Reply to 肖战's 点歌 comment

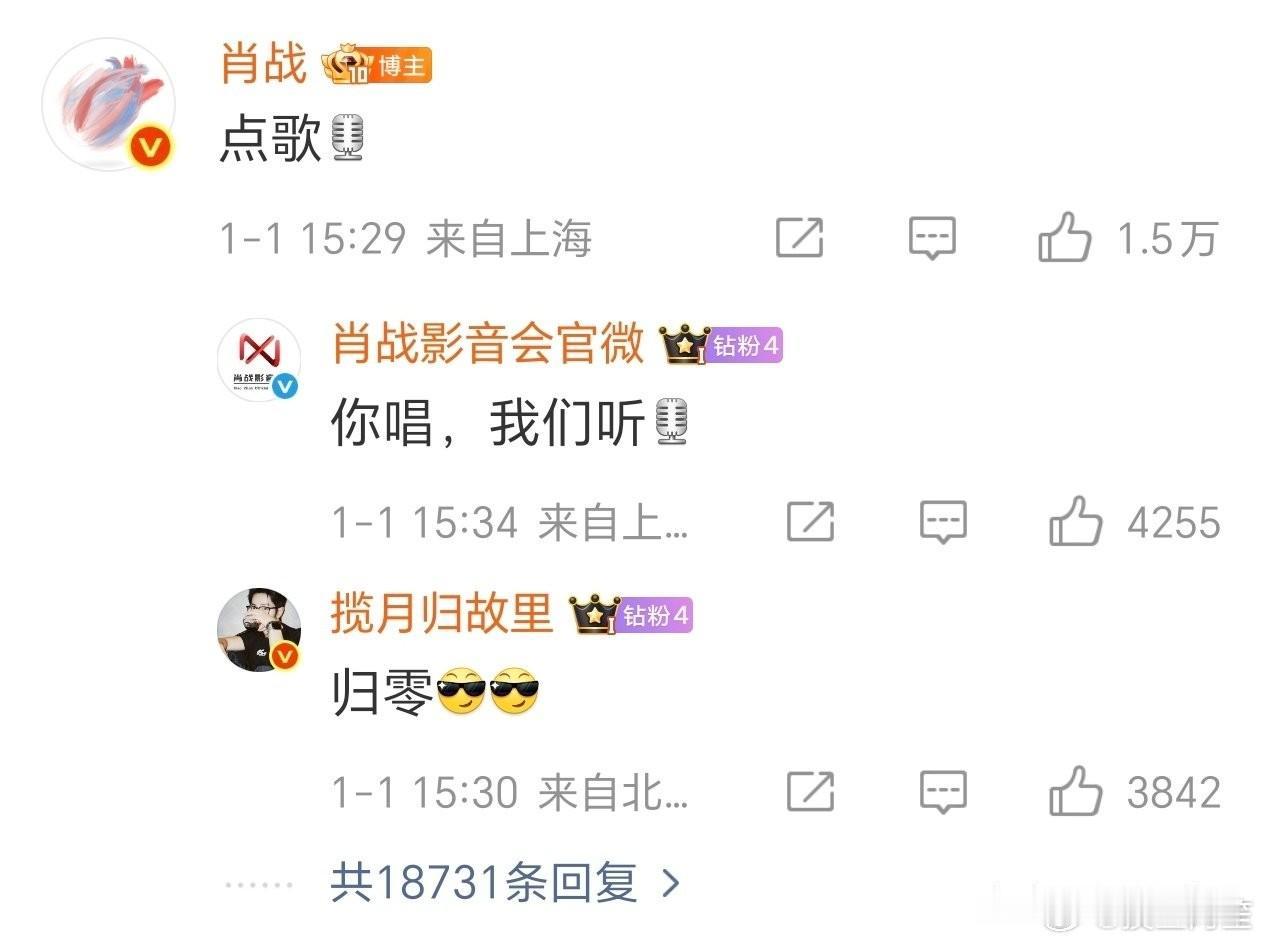pyautogui.click(x=932, y=239)
